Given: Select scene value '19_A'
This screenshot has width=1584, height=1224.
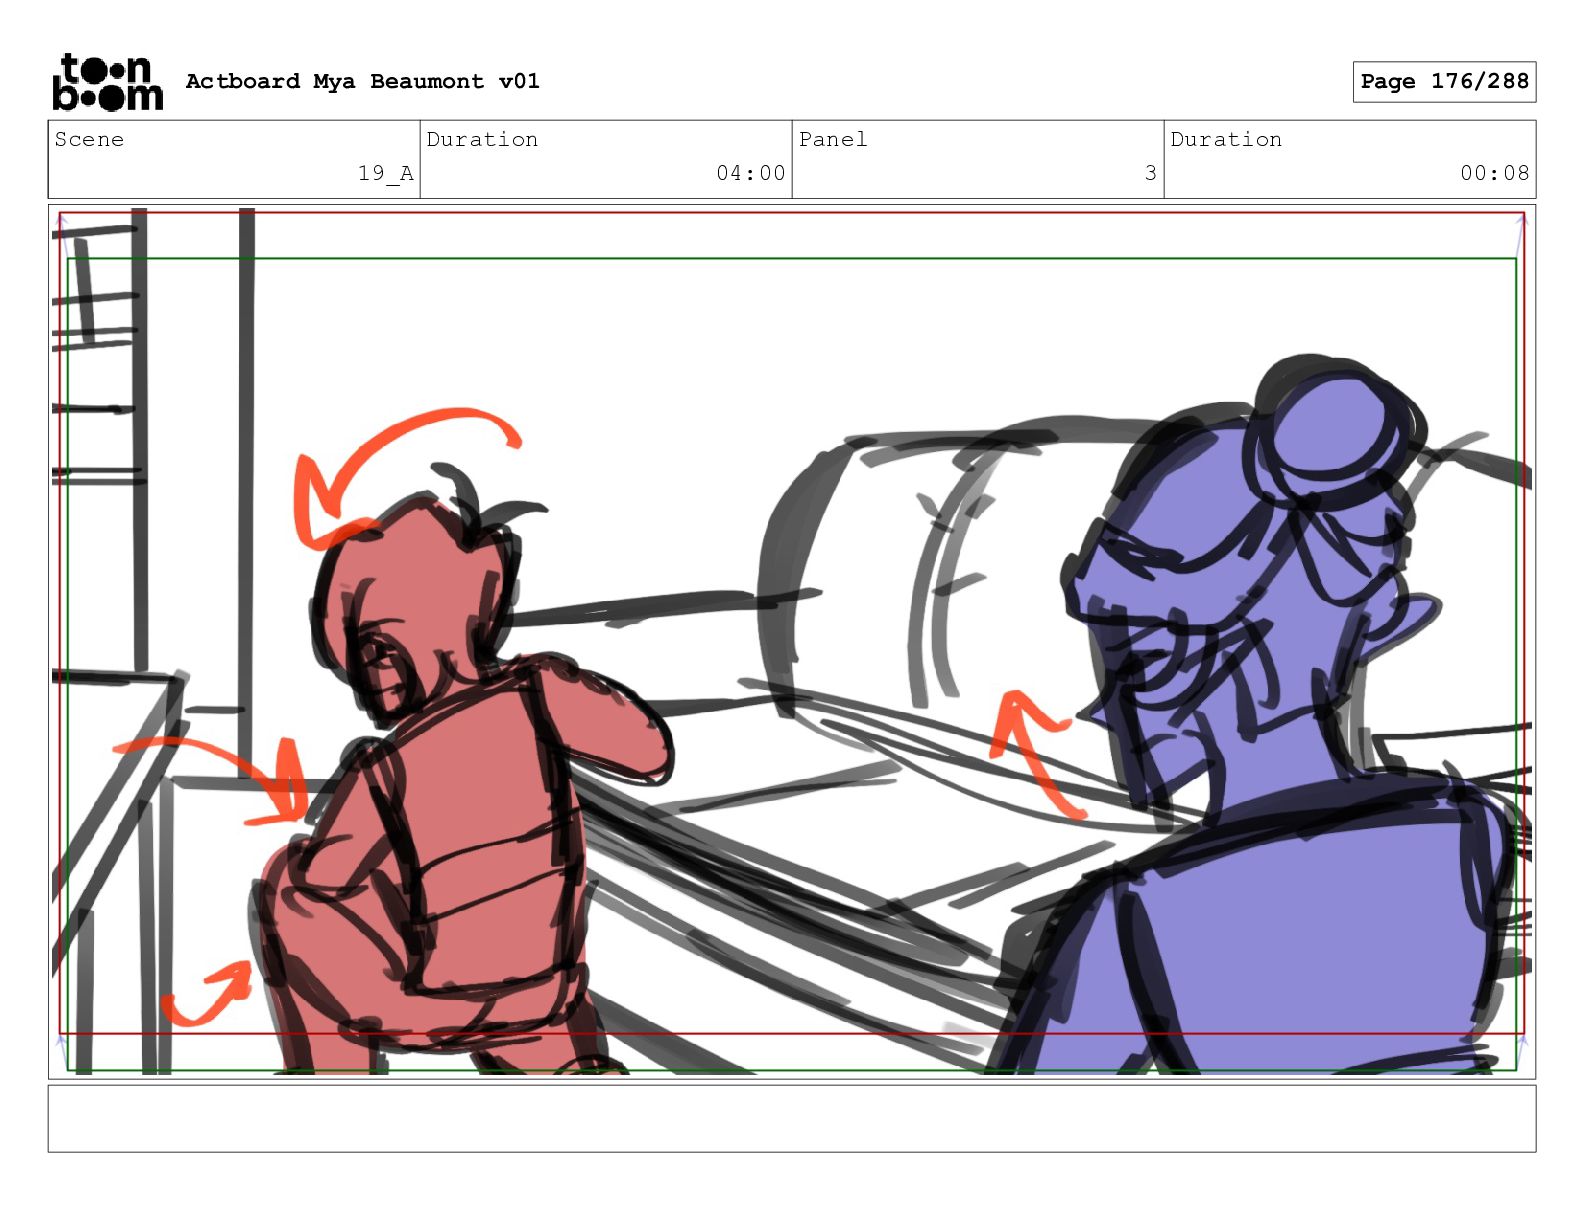Looking at the screenshot, I should click(x=385, y=173).
